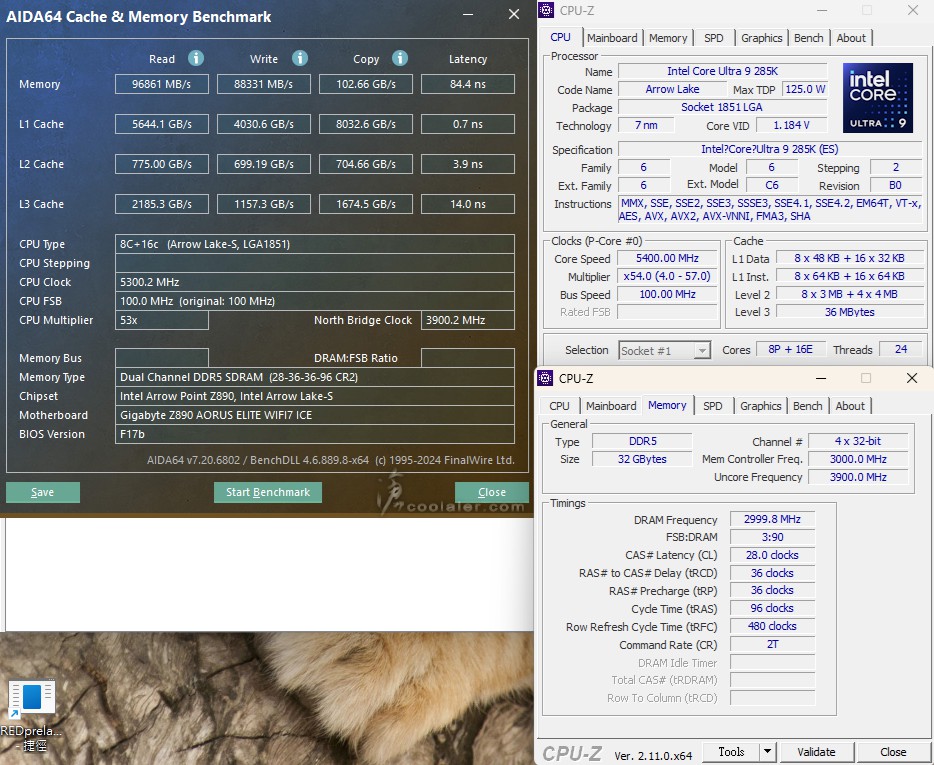Expand the Tools dropdown arrow in CPU-Z
The image size is (934, 765).
(767, 752)
